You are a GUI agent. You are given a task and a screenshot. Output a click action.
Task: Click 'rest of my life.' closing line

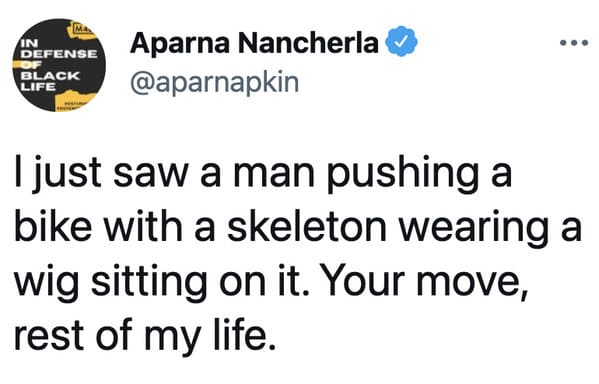point(144,337)
